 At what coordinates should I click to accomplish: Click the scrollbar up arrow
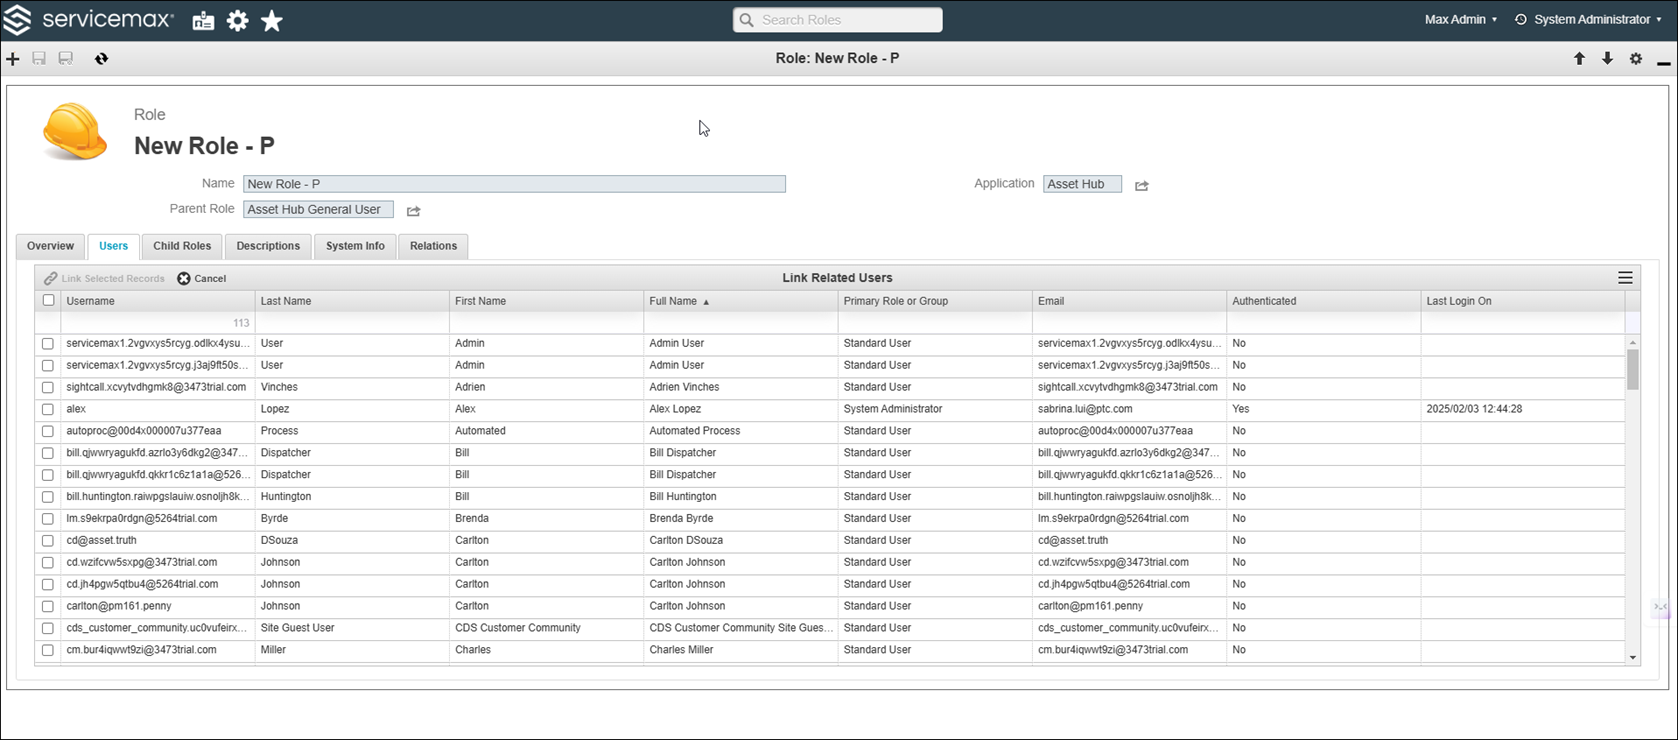(1633, 342)
